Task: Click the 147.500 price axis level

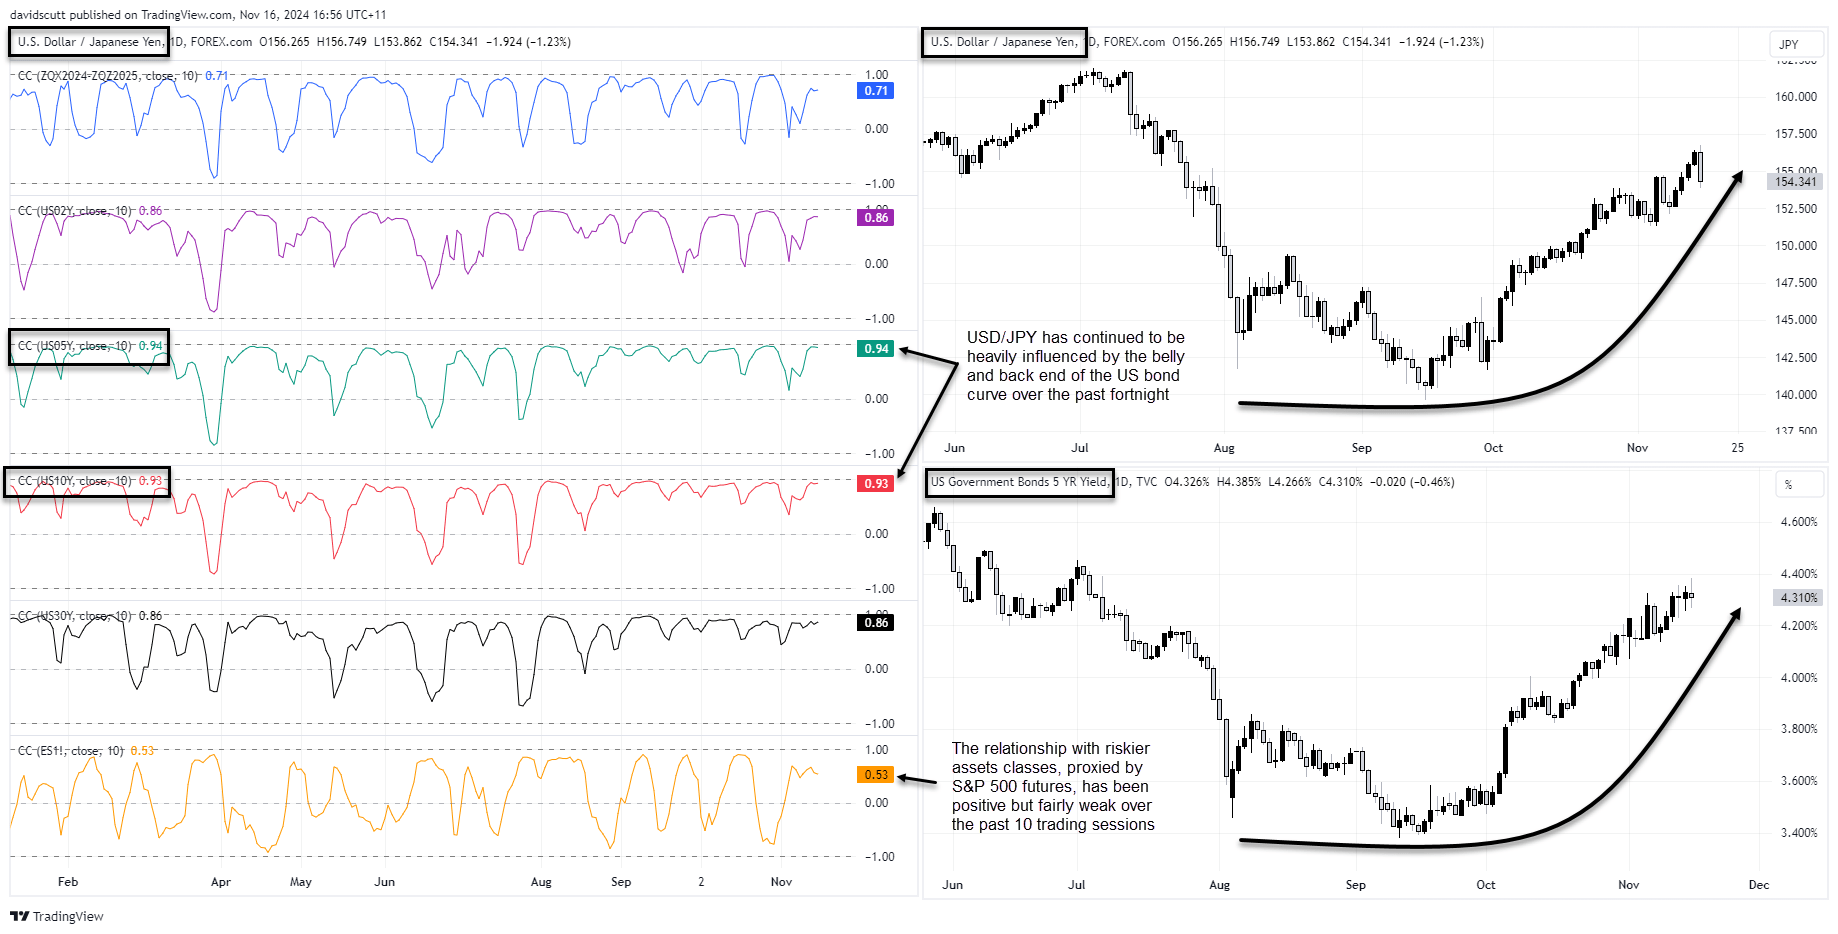Action: click(1796, 283)
